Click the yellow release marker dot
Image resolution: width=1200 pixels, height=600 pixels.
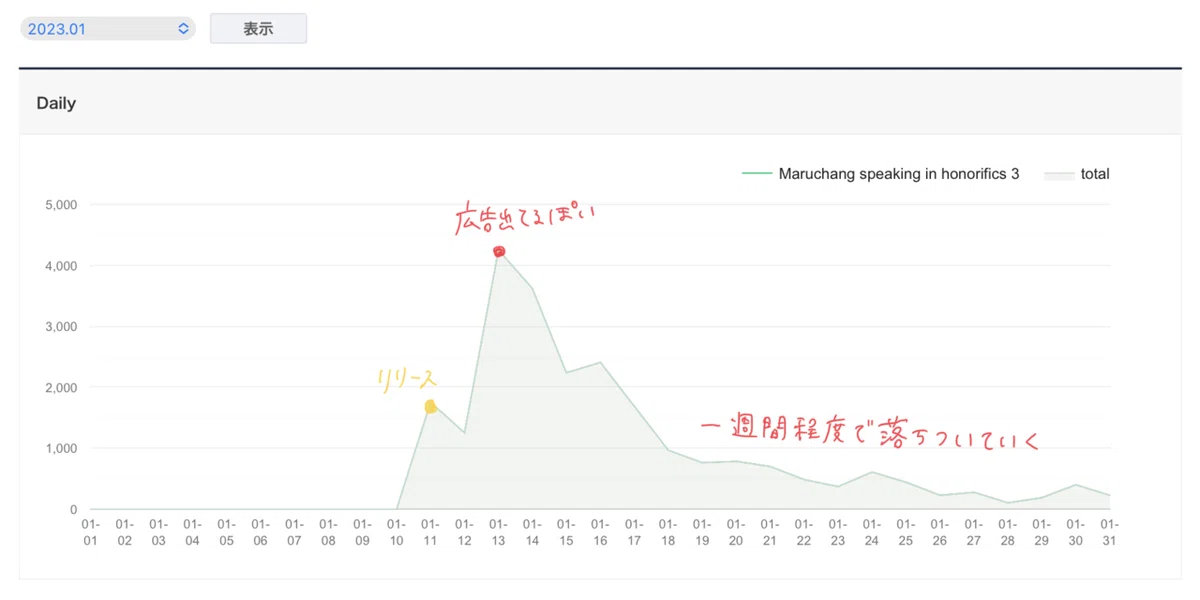pos(431,406)
